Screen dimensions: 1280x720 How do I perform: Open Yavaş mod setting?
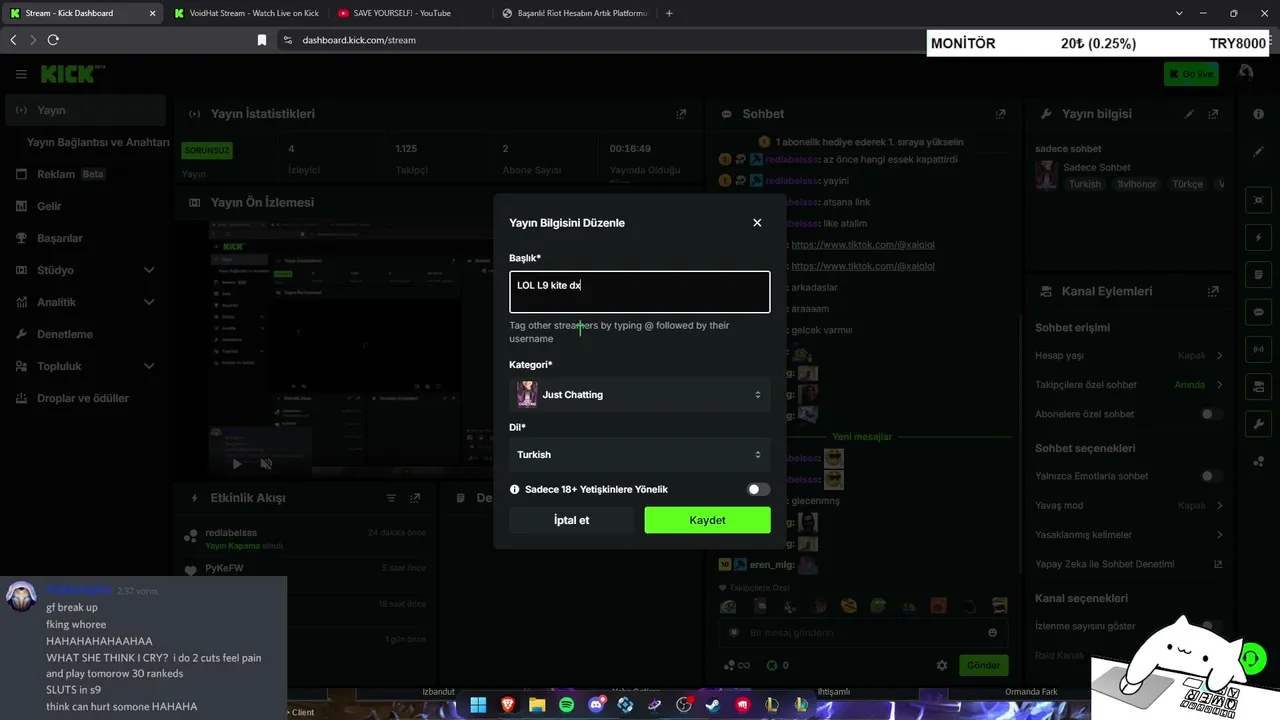(x=1129, y=506)
